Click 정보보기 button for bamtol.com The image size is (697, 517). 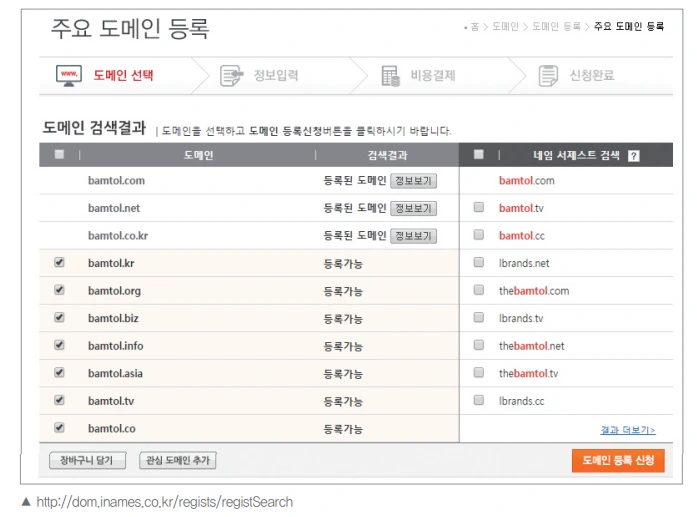pyautogui.click(x=413, y=181)
